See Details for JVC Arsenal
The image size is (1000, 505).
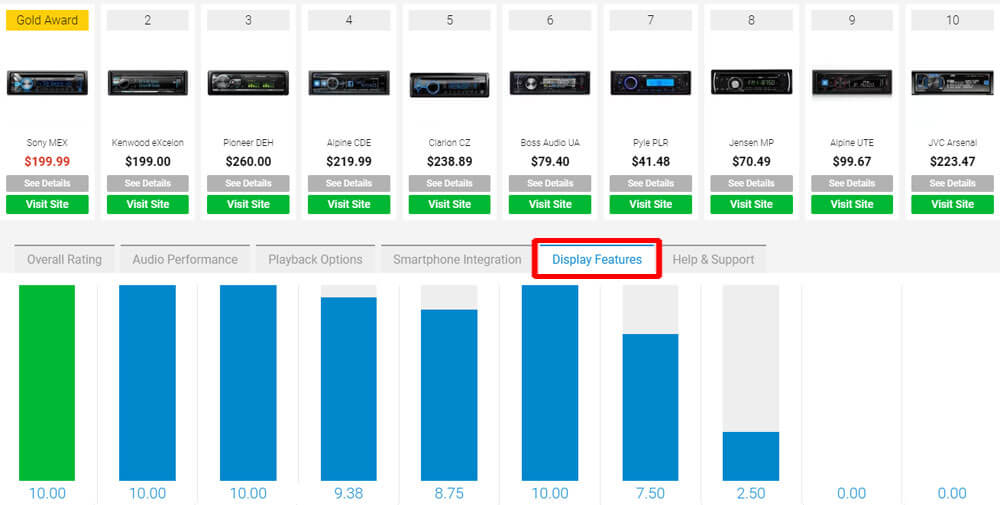pos(952,183)
